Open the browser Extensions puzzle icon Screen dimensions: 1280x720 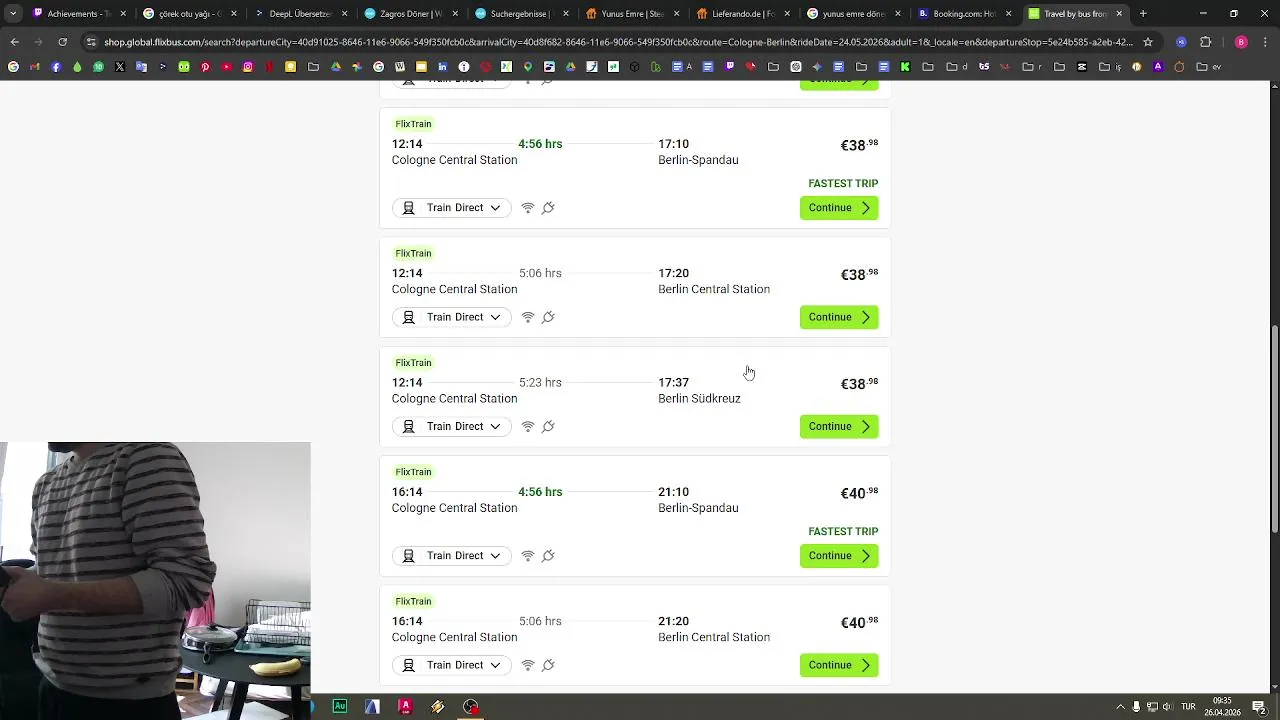tap(1205, 42)
